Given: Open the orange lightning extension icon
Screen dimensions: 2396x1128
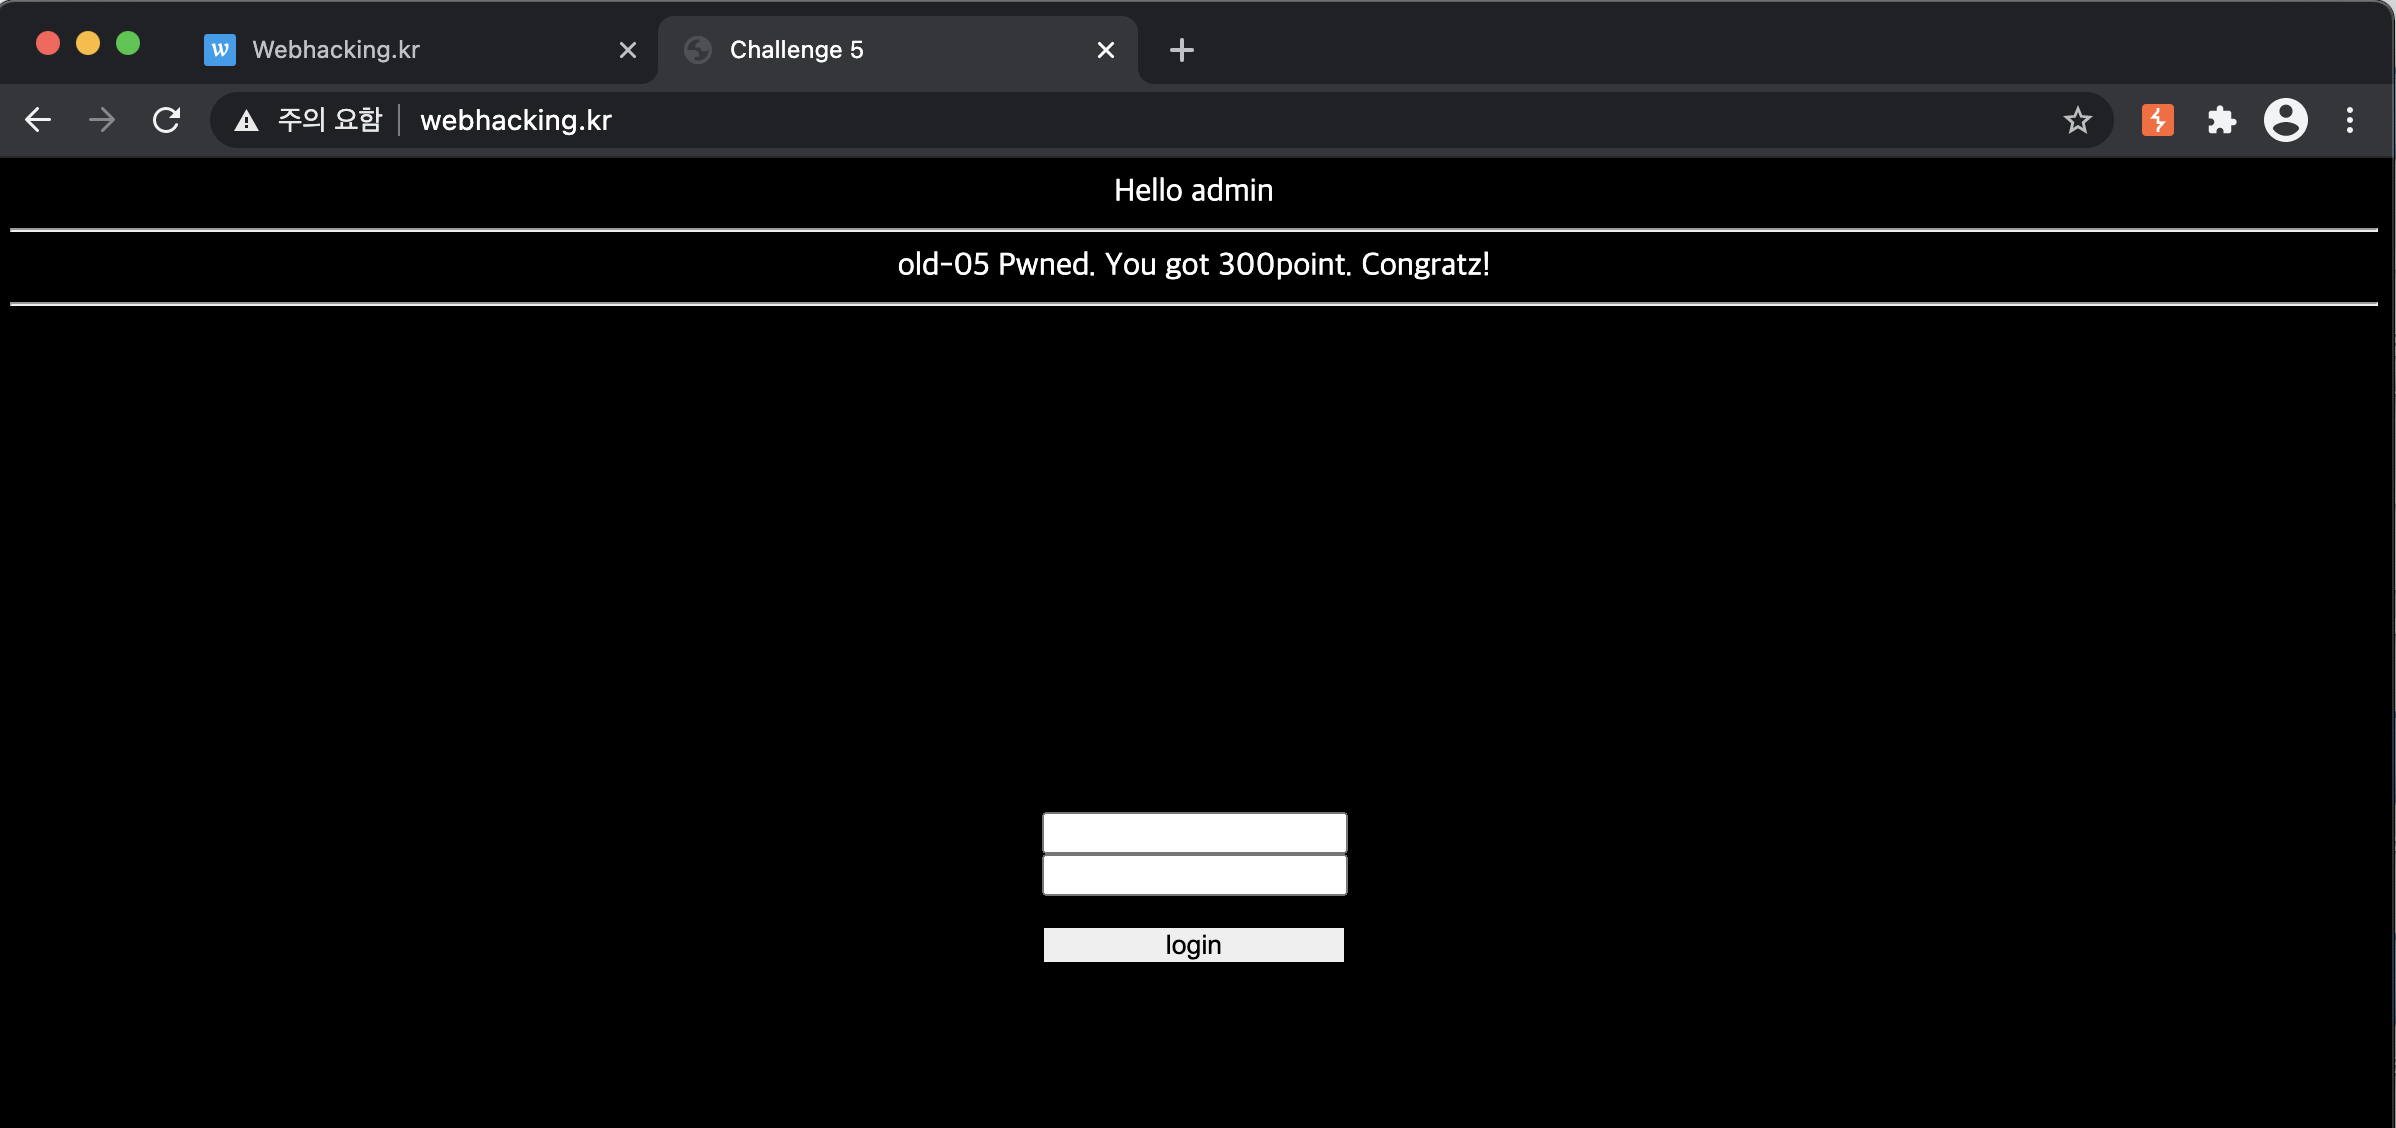Looking at the screenshot, I should 2157,120.
